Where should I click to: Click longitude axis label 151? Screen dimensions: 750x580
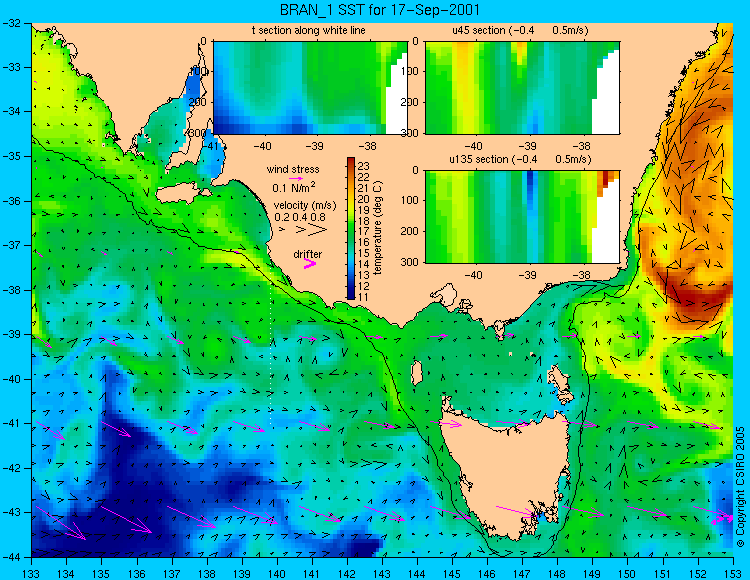point(663,574)
